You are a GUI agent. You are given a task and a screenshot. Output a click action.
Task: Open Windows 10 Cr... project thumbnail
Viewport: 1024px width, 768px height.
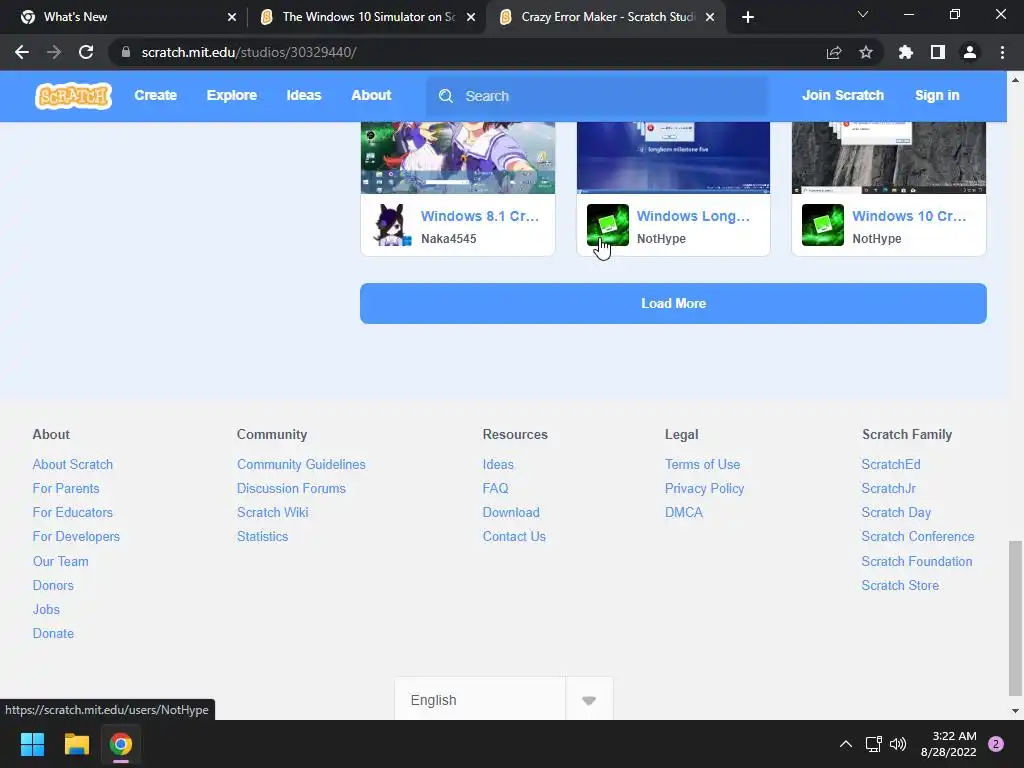(889, 157)
